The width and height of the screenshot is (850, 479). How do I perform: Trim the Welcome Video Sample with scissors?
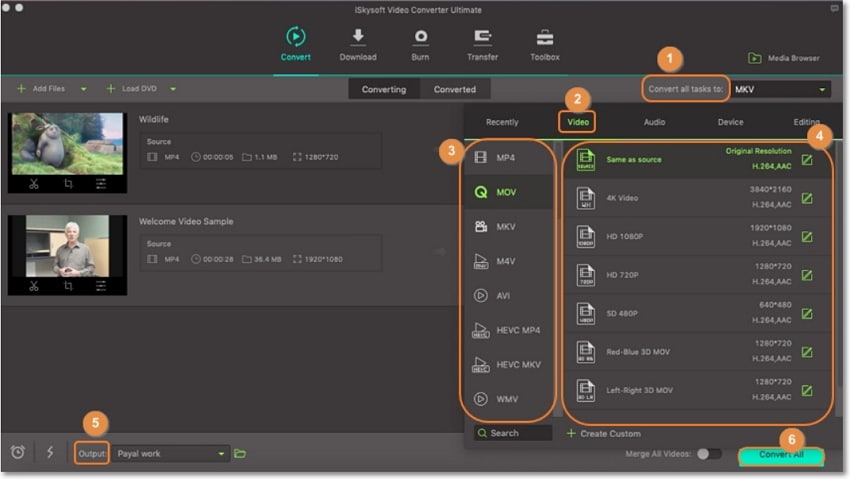pos(34,286)
